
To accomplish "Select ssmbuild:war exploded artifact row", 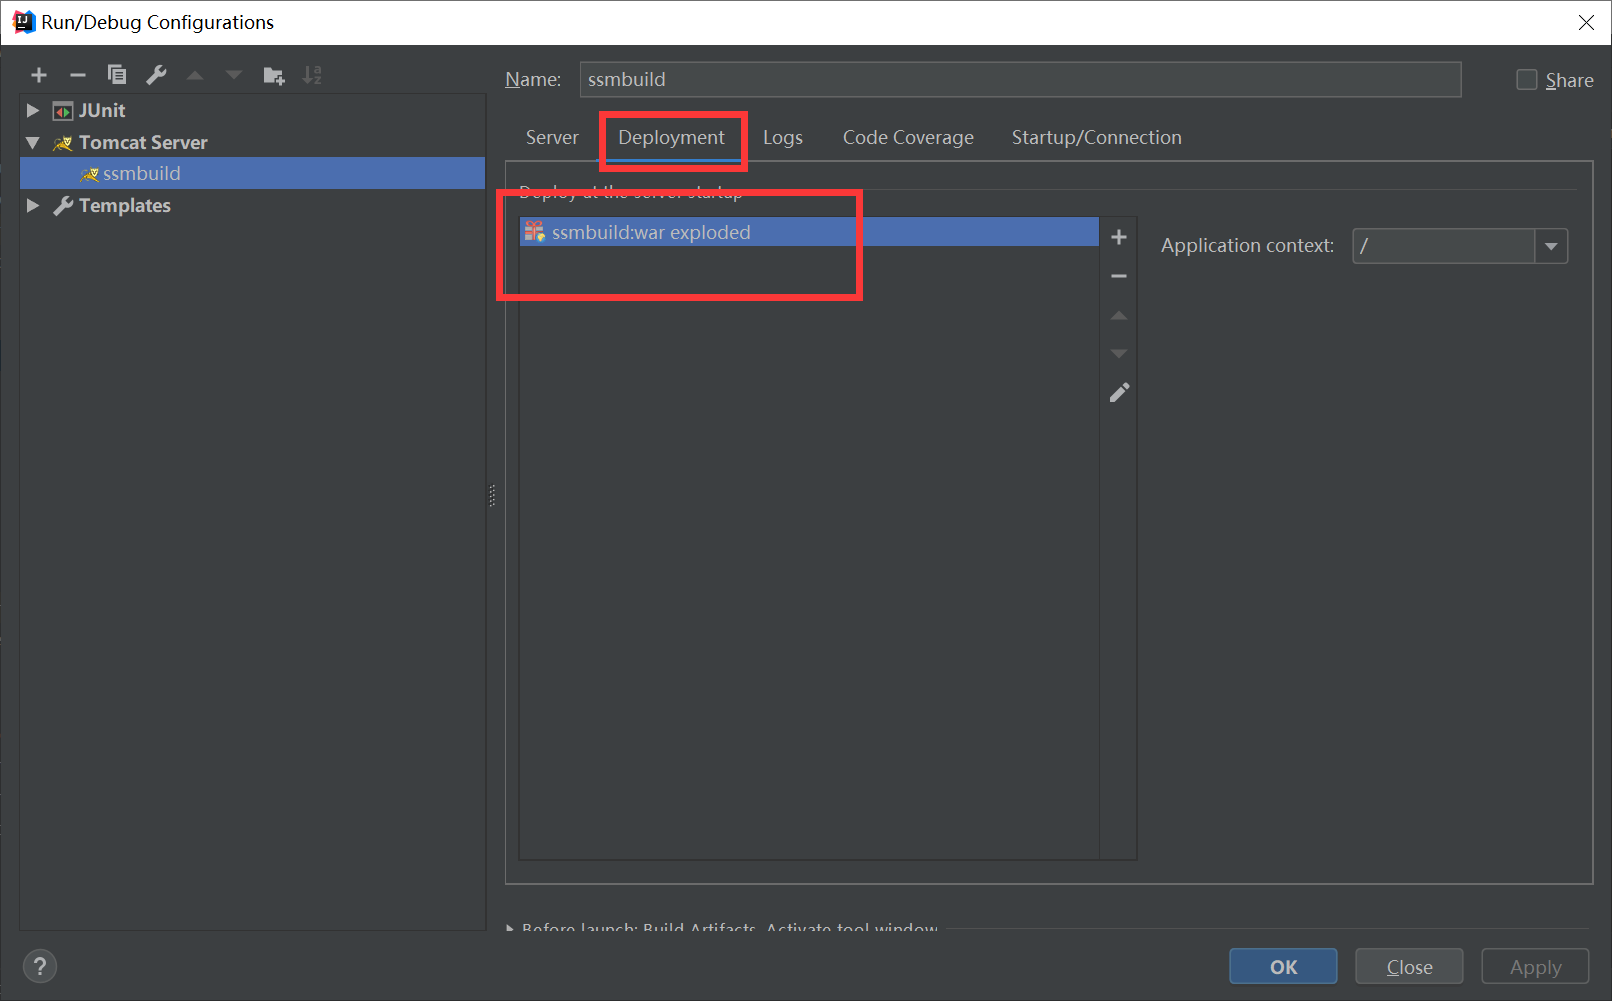I will (809, 232).
